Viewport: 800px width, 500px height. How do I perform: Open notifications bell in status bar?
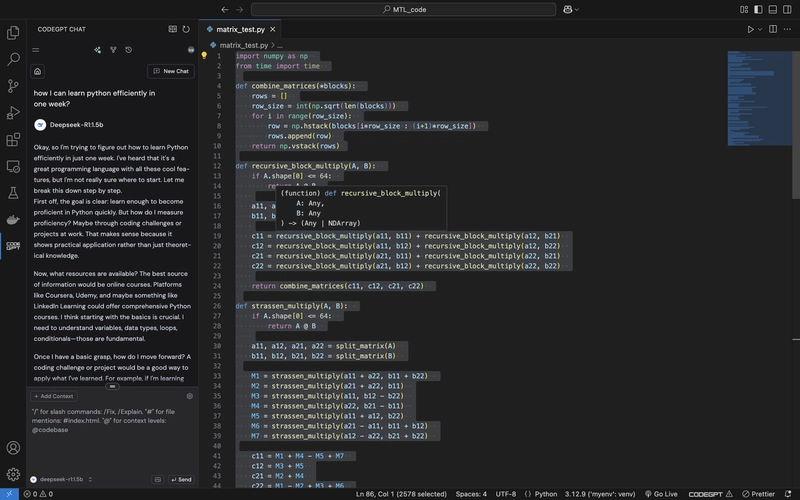pos(788,494)
